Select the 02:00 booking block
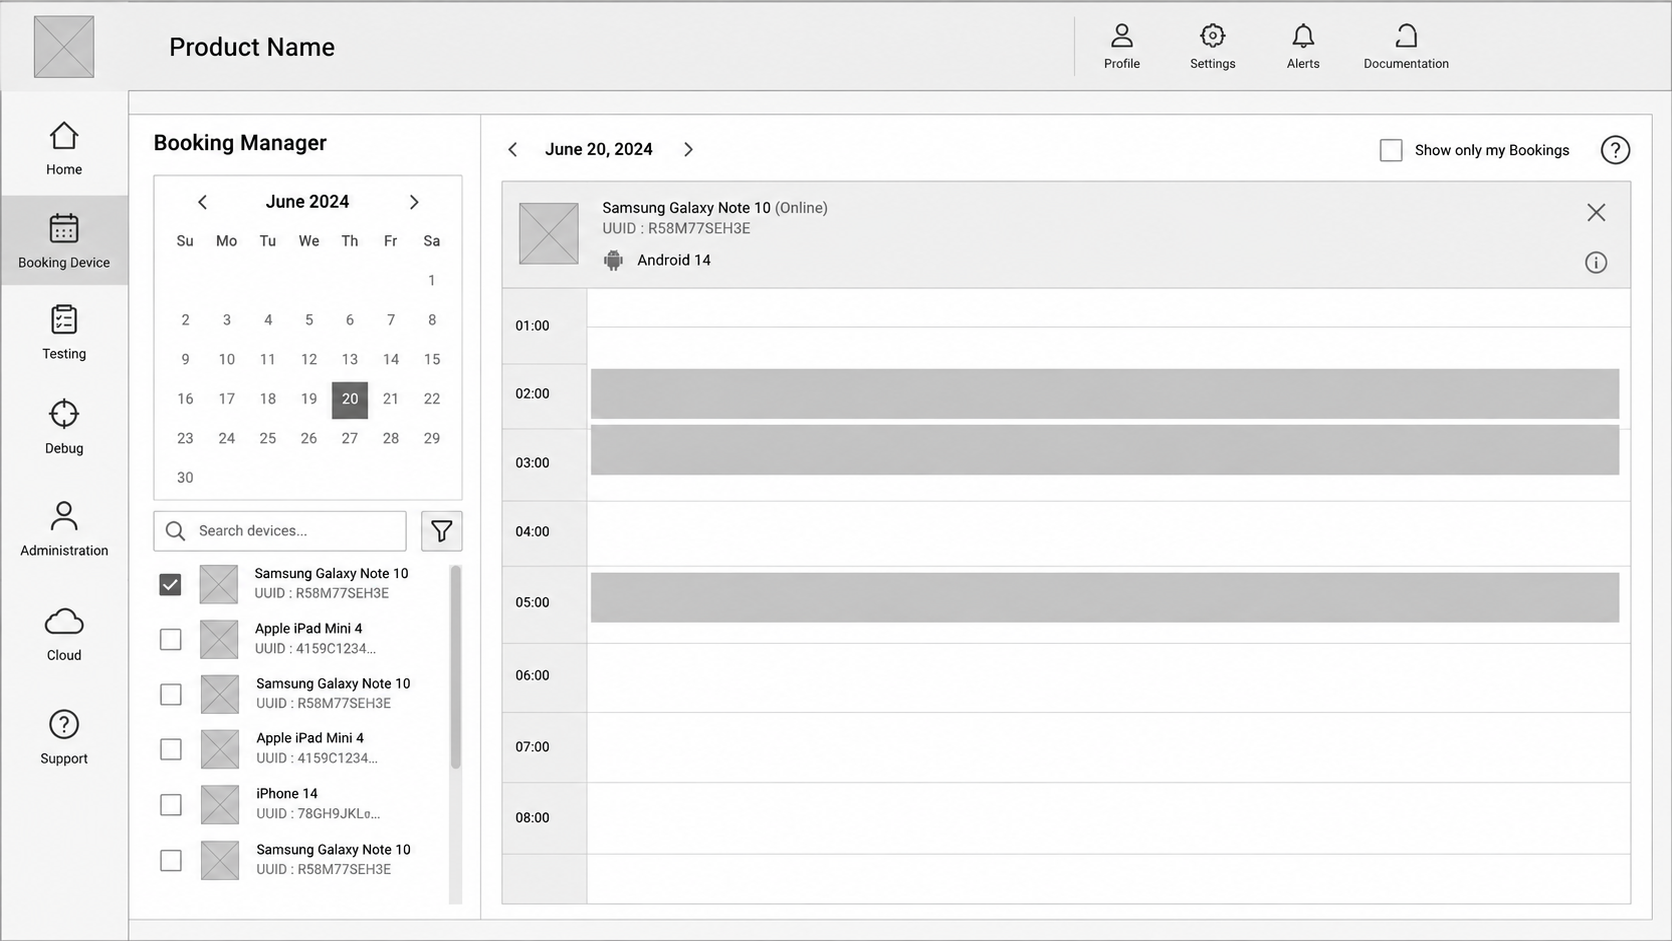Image resolution: width=1672 pixels, height=941 pixels. [x=1105, y=394]
